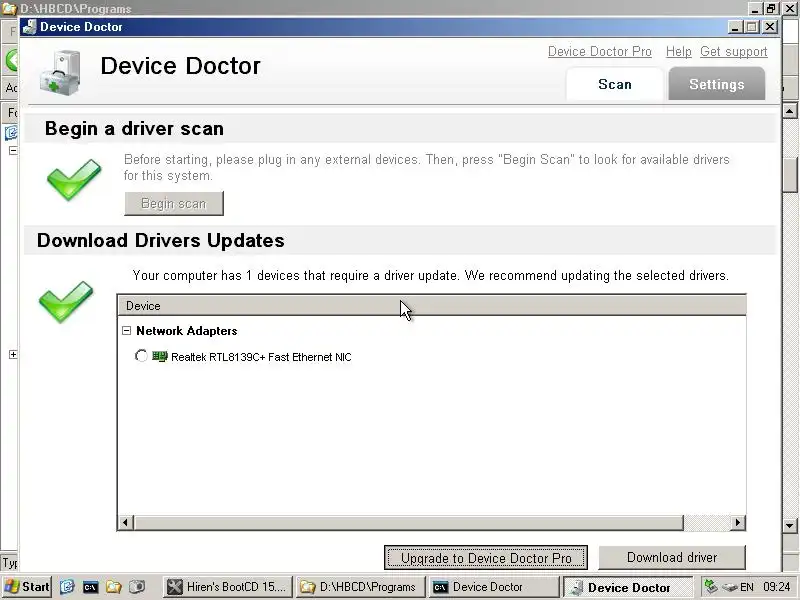Click the Begin scan button

(x=174, y=204)
